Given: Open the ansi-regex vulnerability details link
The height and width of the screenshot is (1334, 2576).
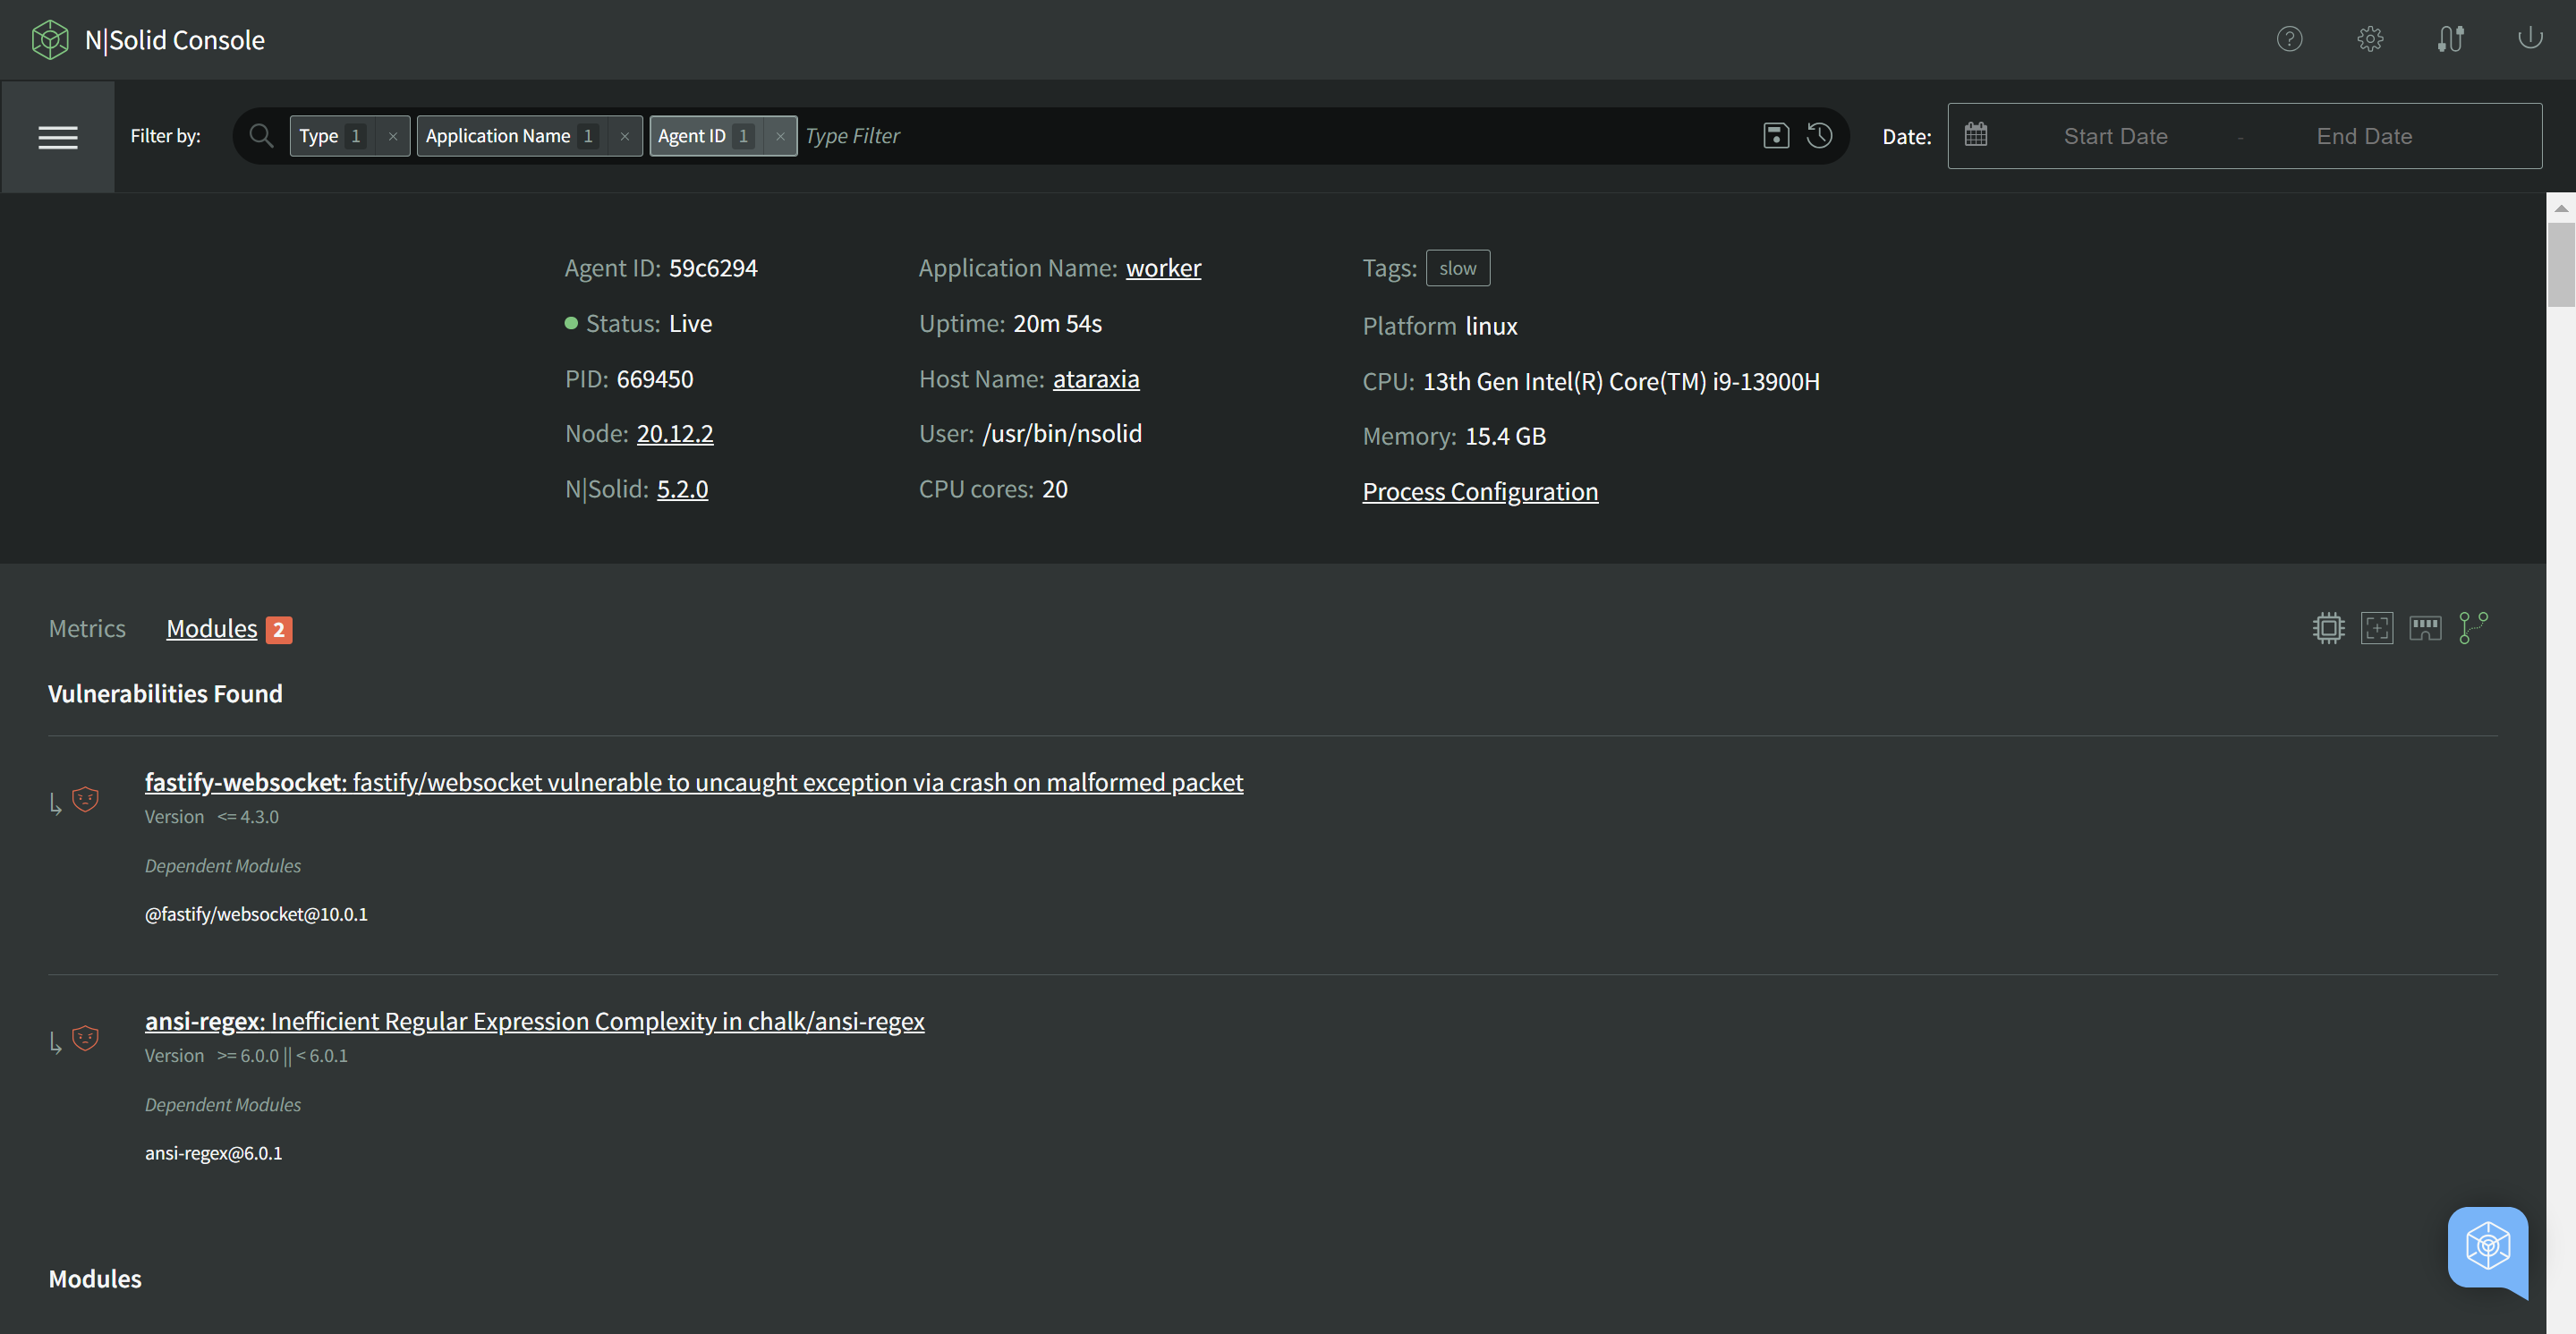Looking at the screenshot, I should point(535,1021).
